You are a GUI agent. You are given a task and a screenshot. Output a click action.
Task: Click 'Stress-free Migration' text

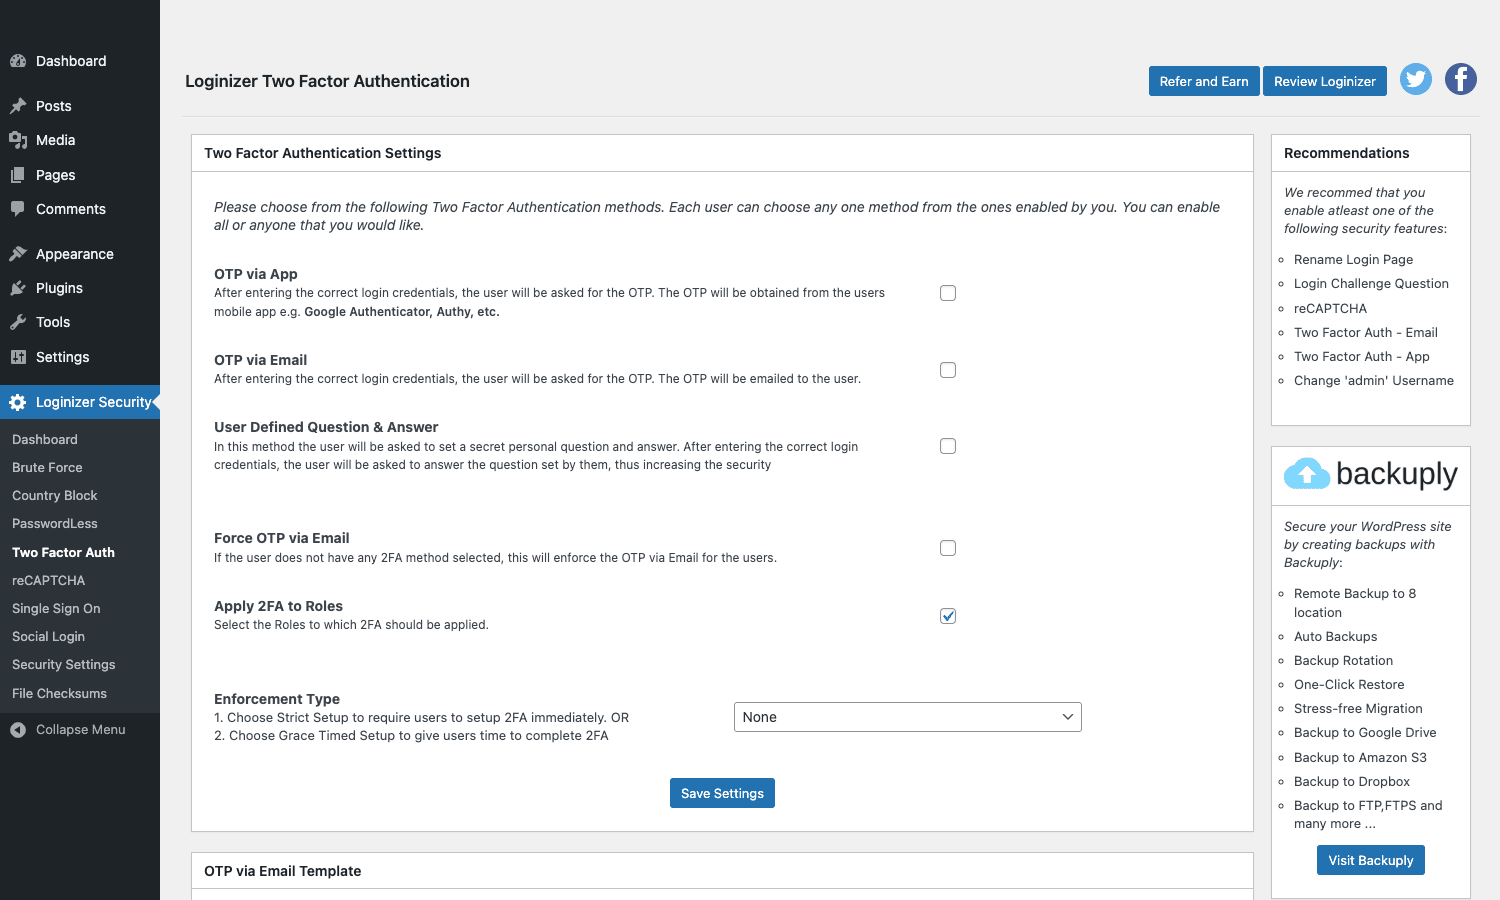(1358, 708)
